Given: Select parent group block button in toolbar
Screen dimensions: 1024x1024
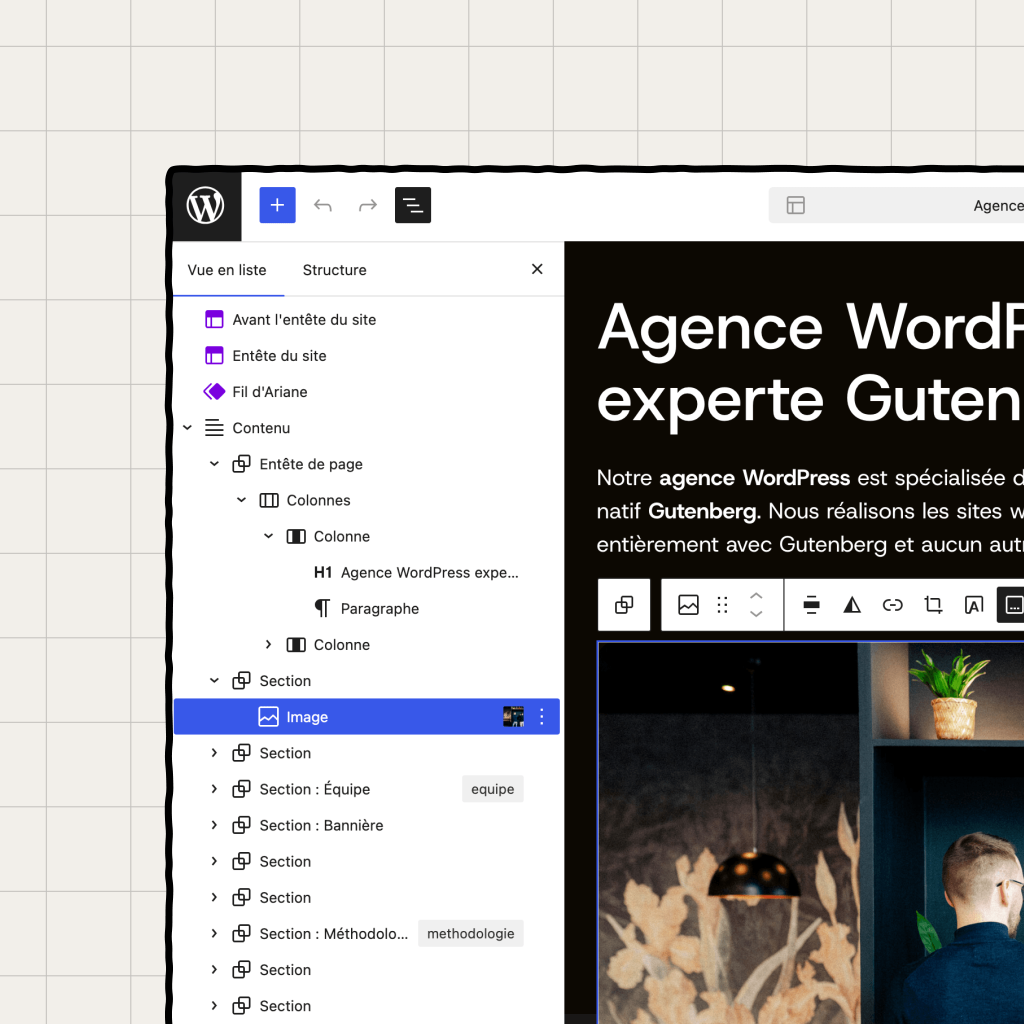Looking at the screenshot, I should 624,605.
